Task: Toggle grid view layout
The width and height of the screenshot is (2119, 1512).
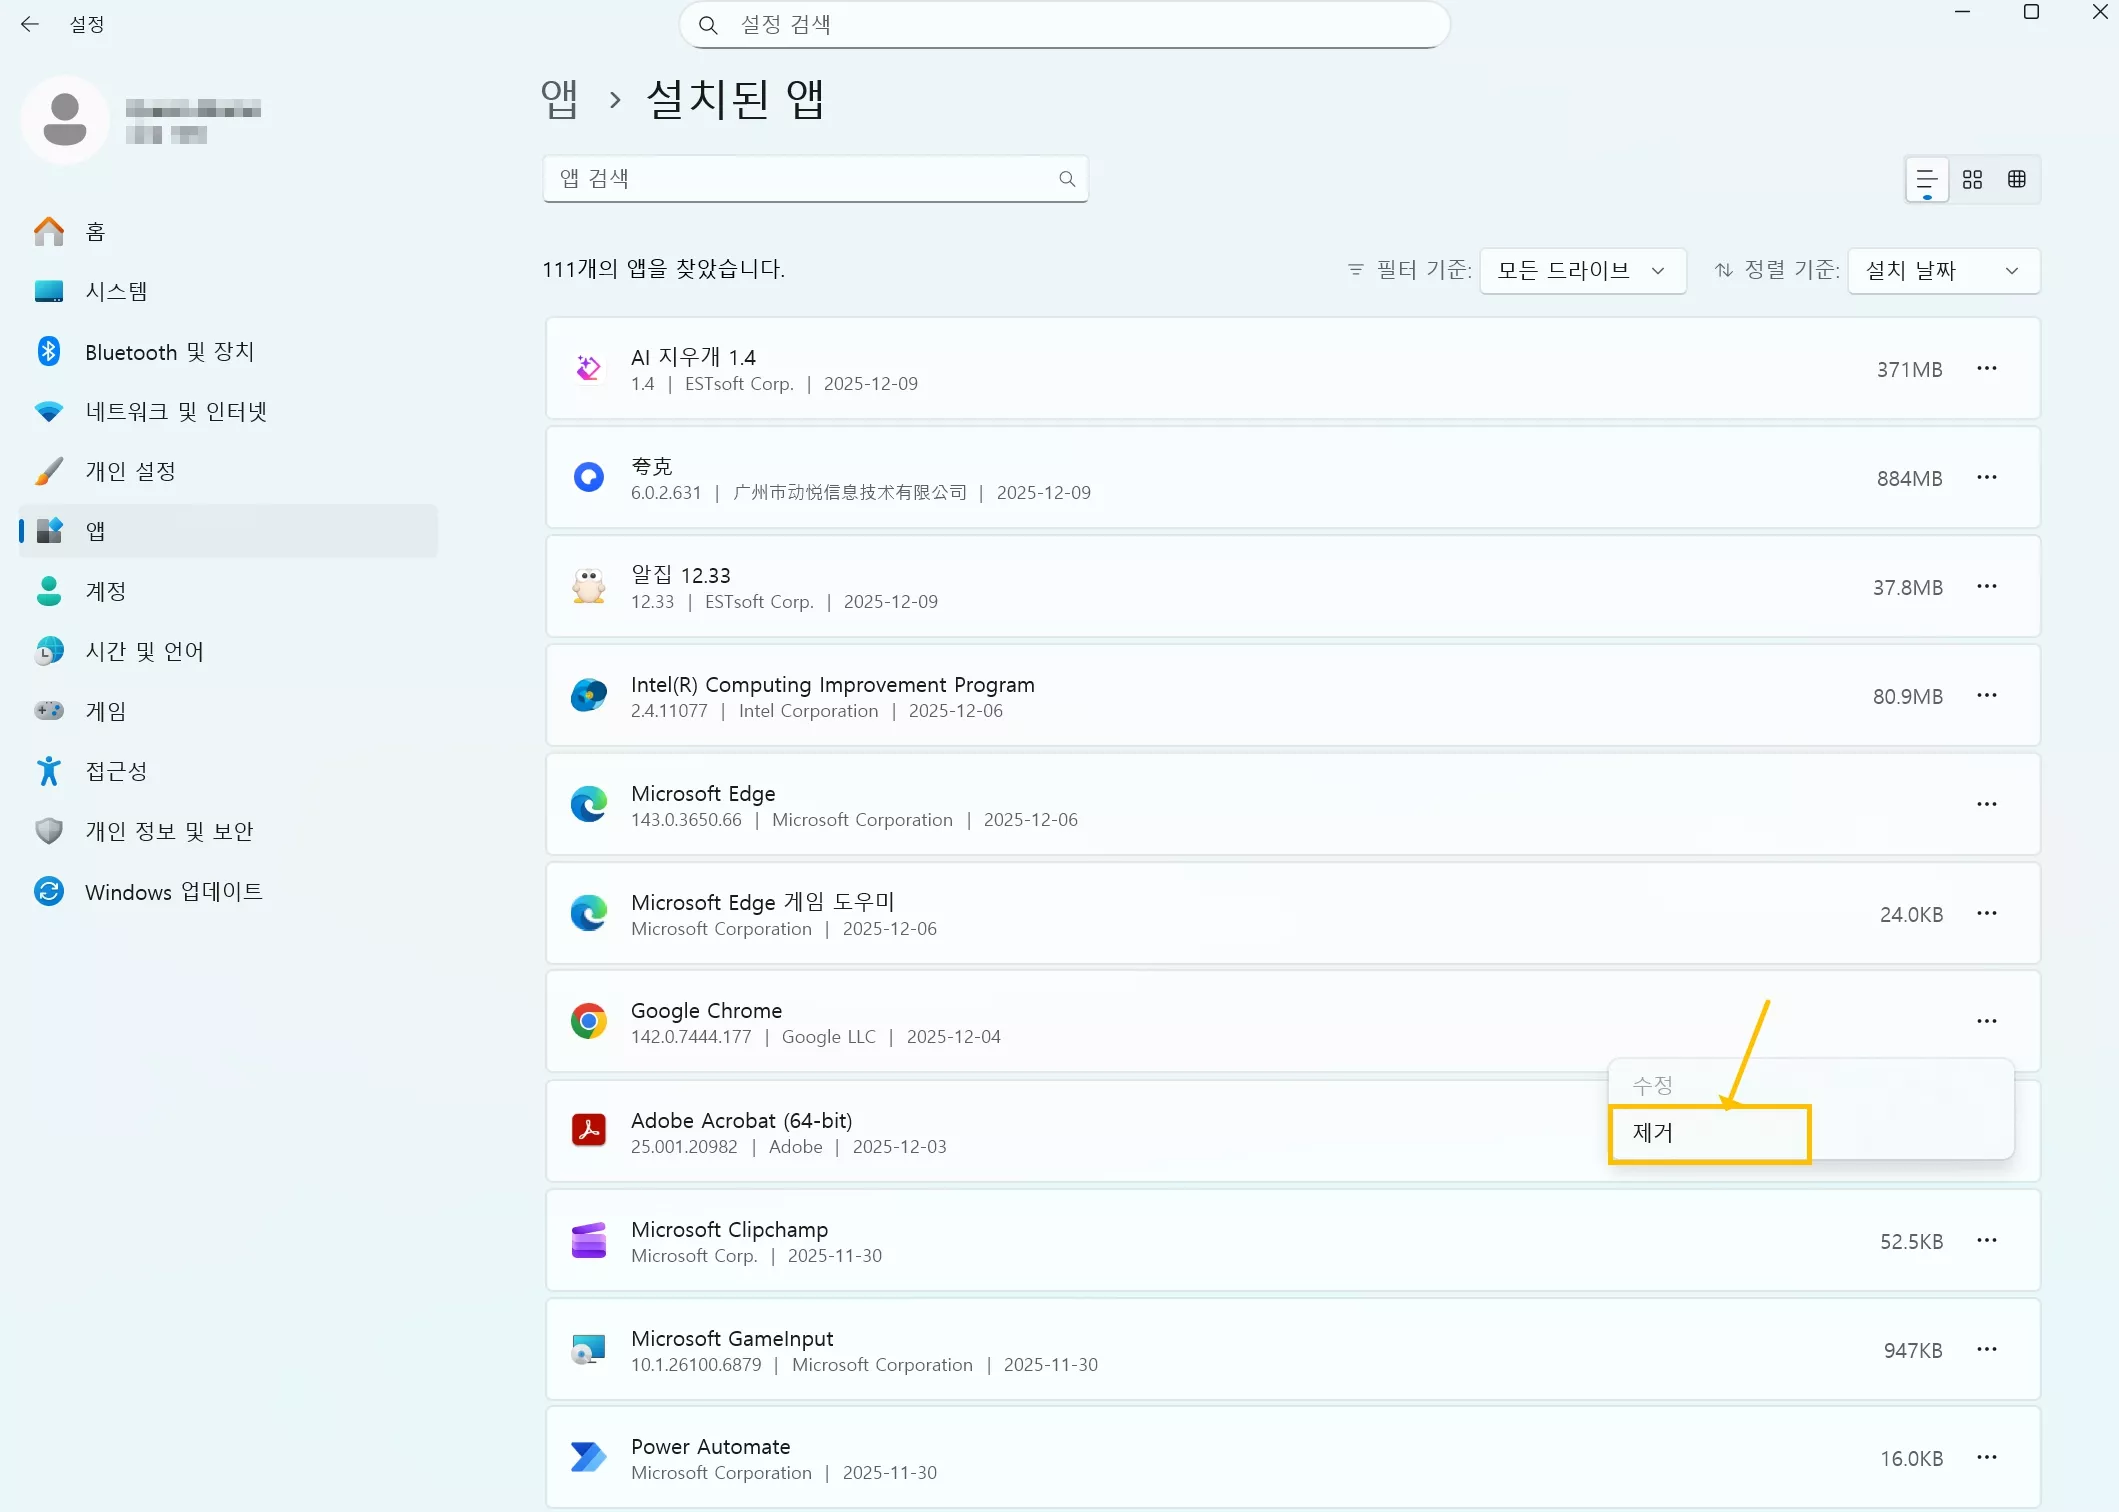Action: [x=1972, y=179]
